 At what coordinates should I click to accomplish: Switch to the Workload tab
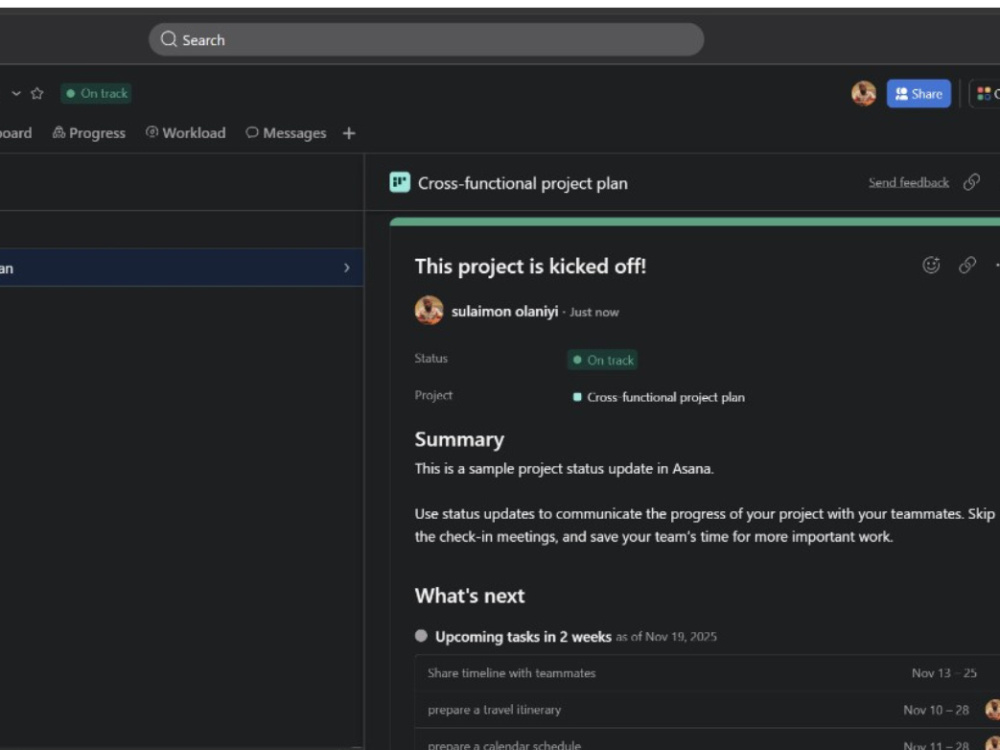point(186,133)
